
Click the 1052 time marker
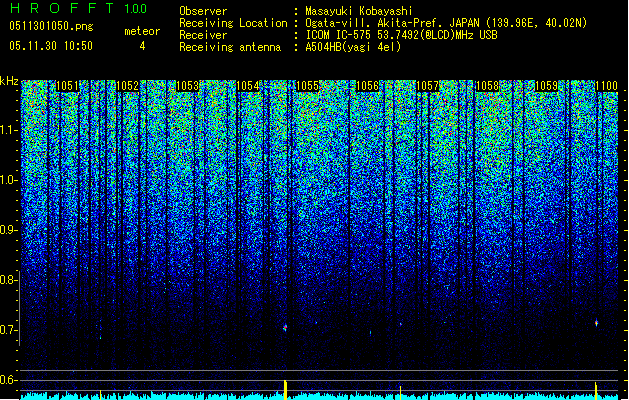(127, 86)
